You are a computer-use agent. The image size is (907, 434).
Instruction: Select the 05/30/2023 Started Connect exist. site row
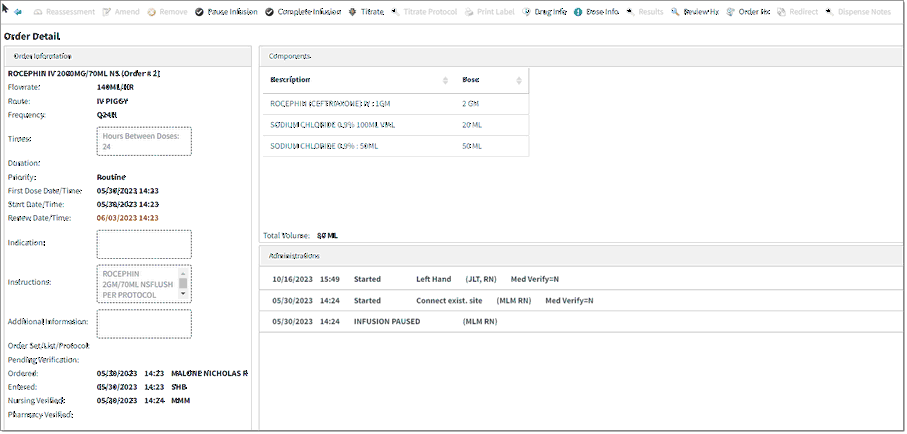581,300
